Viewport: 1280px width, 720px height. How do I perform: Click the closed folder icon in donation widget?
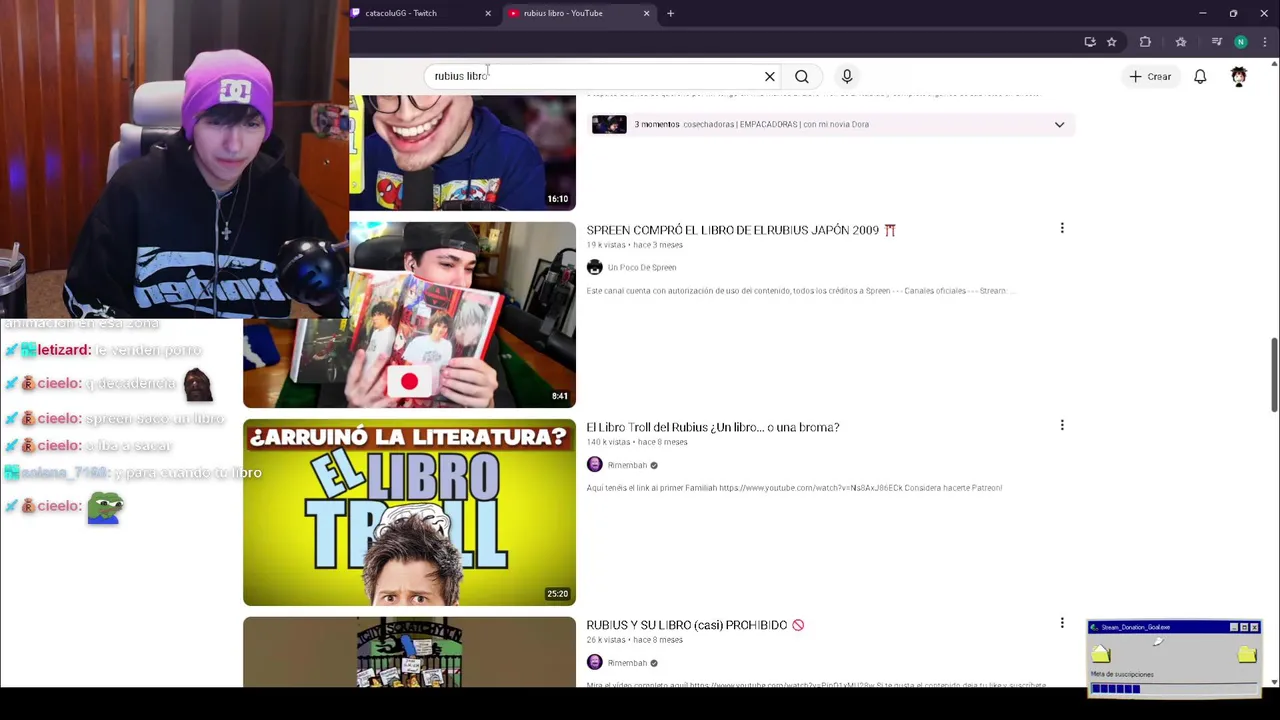1247,654
